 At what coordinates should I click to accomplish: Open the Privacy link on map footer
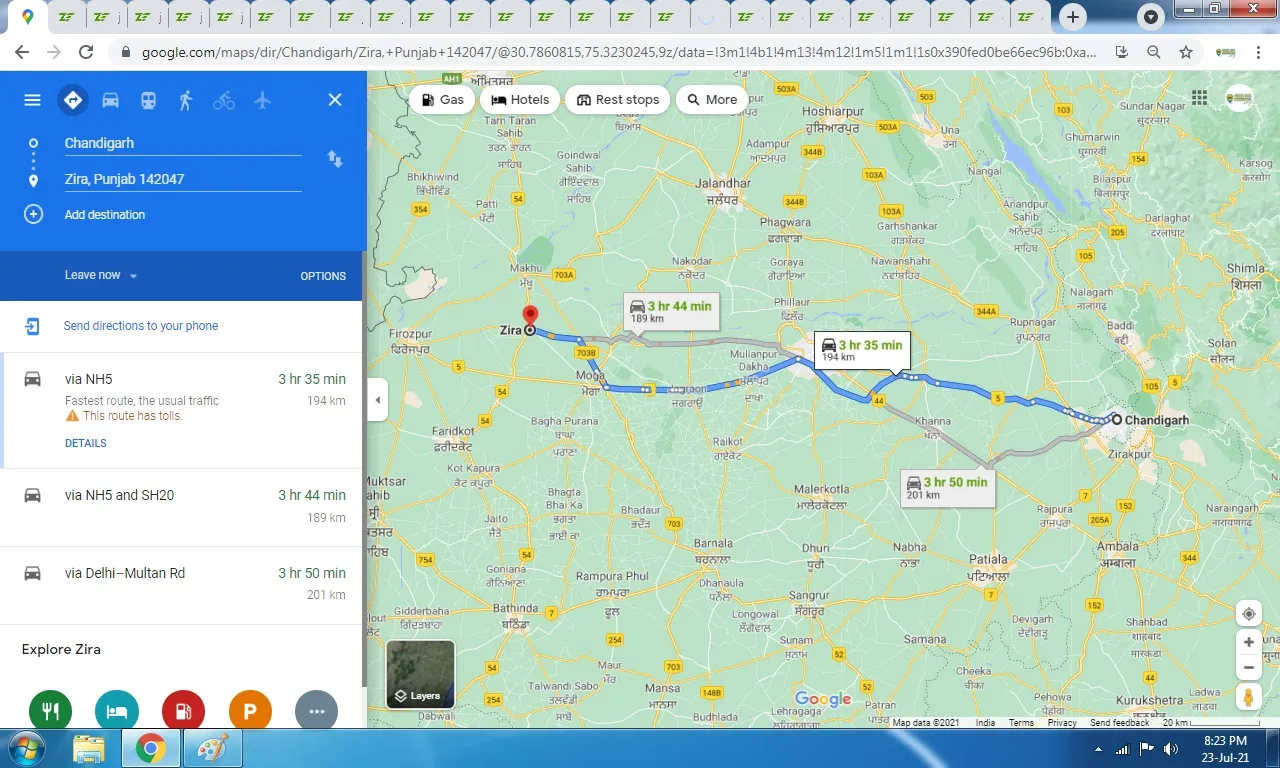(1061, 722)
